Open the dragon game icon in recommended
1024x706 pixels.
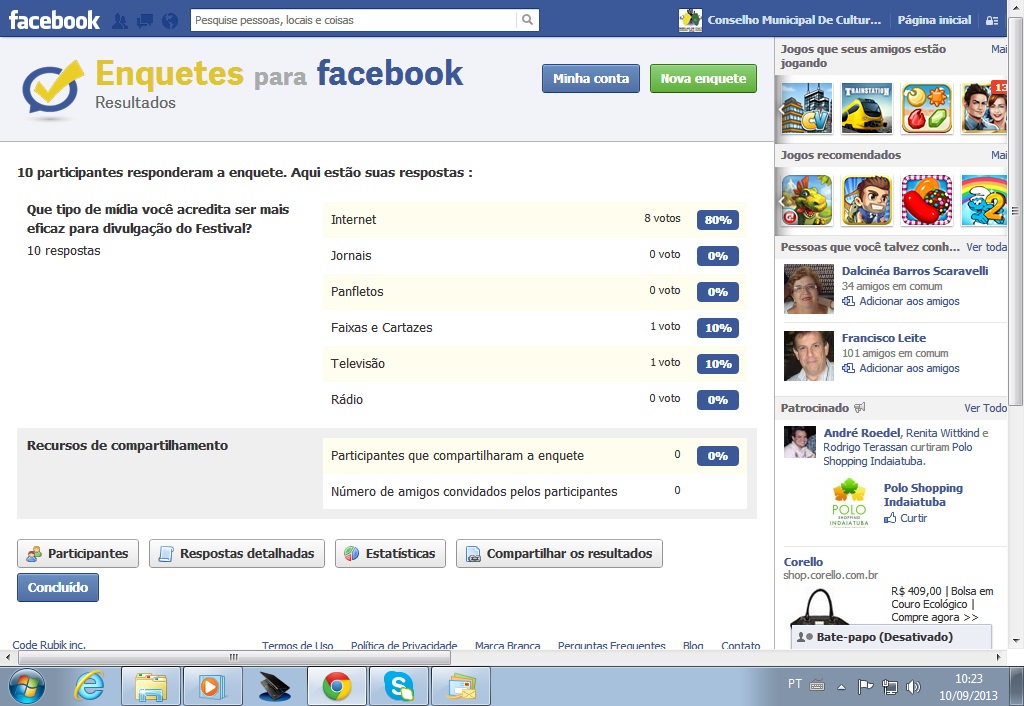[x=807, y=200]
